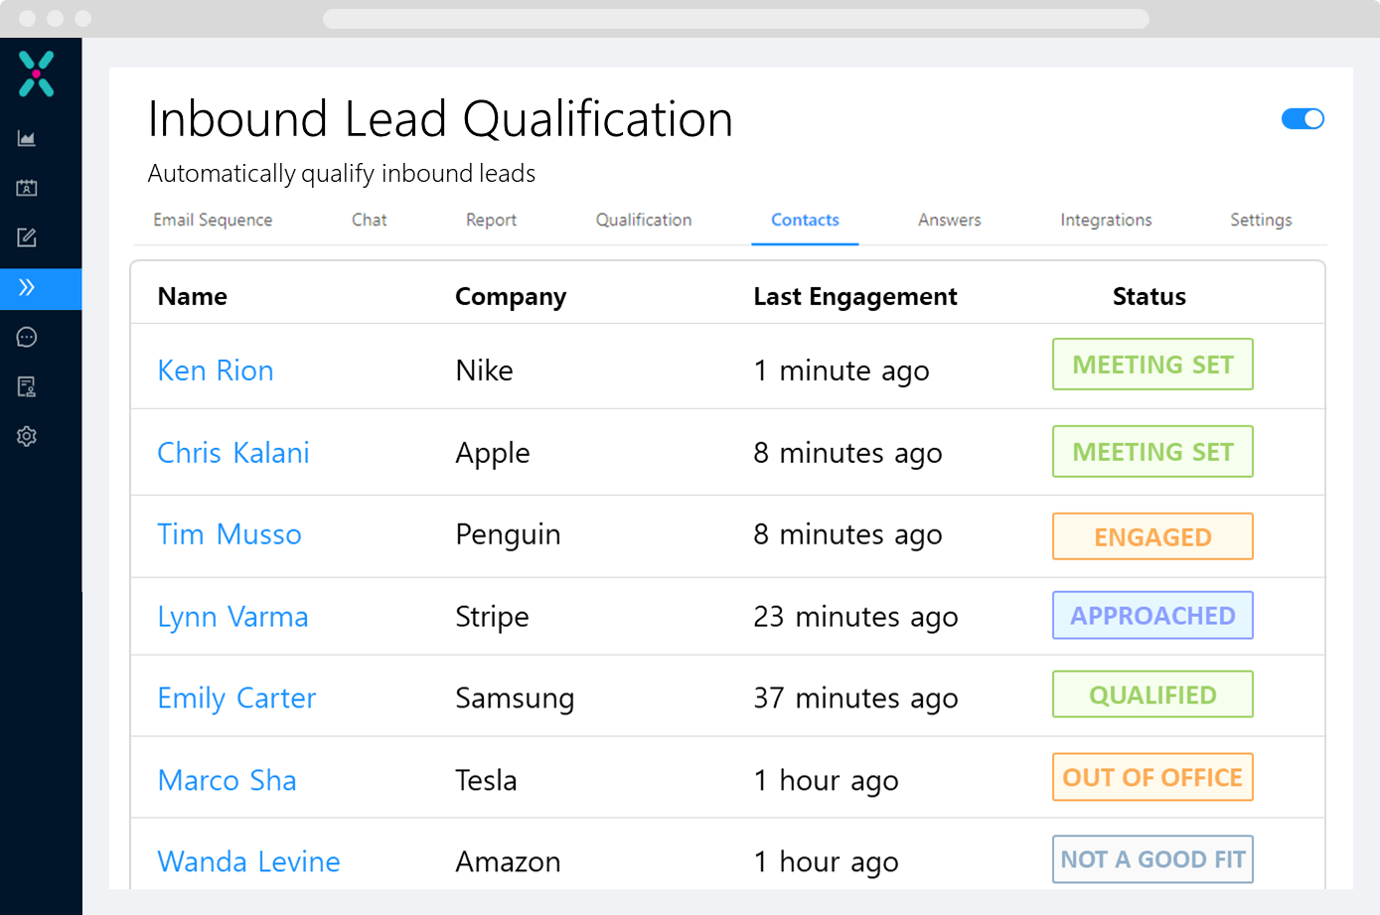
Task: Open the analytics chart icon in sidebar
Action: [x=27, y=138]
